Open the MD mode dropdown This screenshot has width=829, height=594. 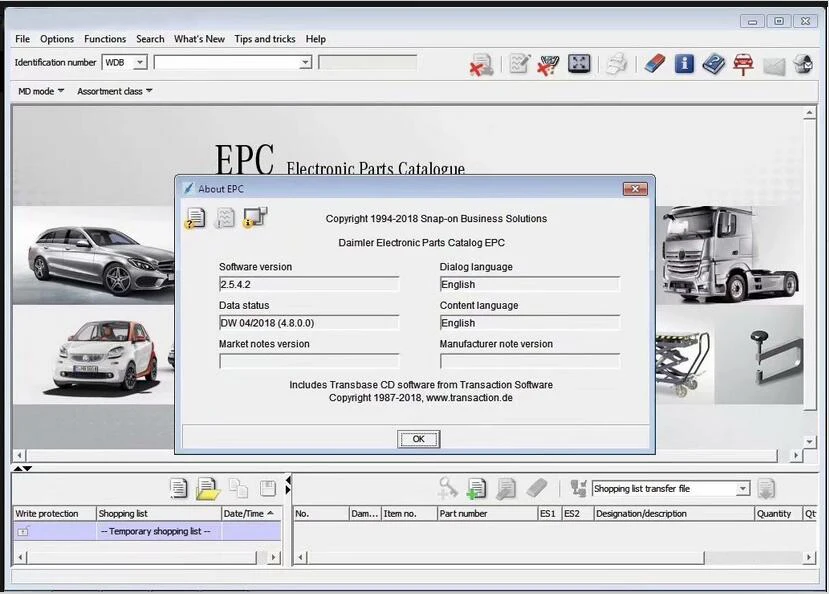41,91
